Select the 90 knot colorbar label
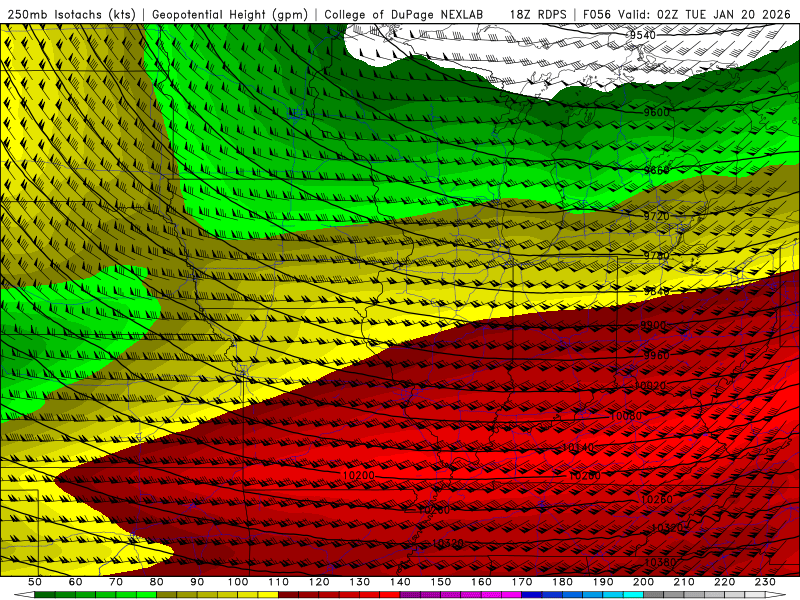 click(x=197, y=582)
